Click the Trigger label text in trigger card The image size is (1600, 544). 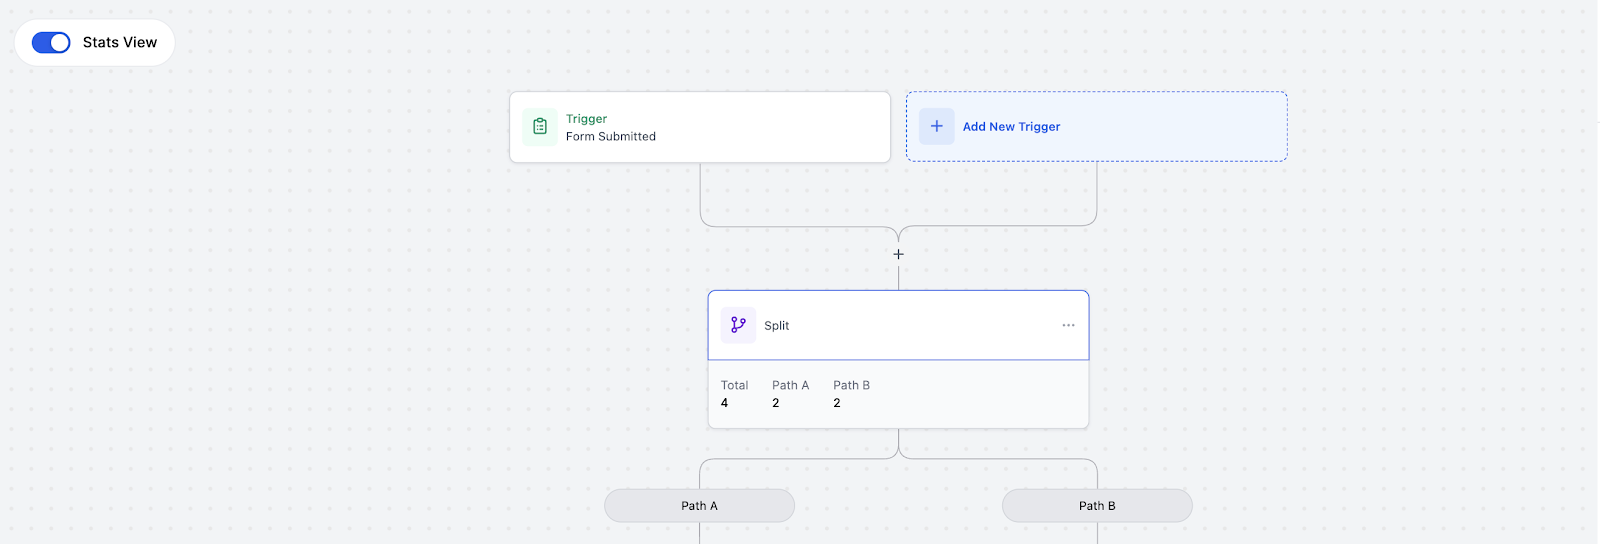pyautogui.click(x=586, y=119)
